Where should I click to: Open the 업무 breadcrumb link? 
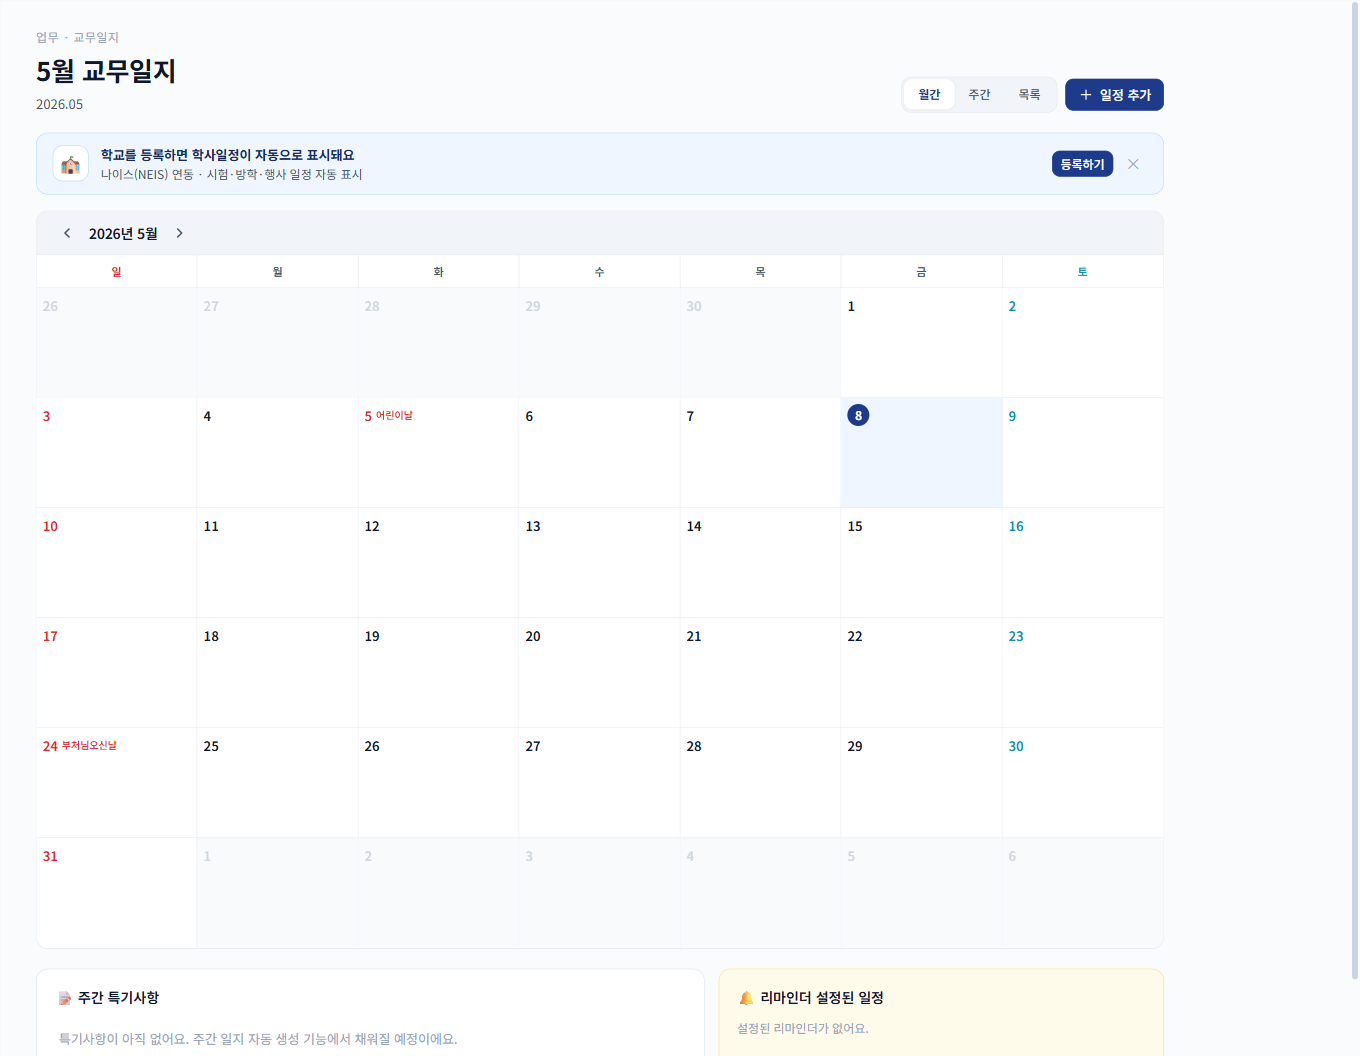[x=47, y=37]
